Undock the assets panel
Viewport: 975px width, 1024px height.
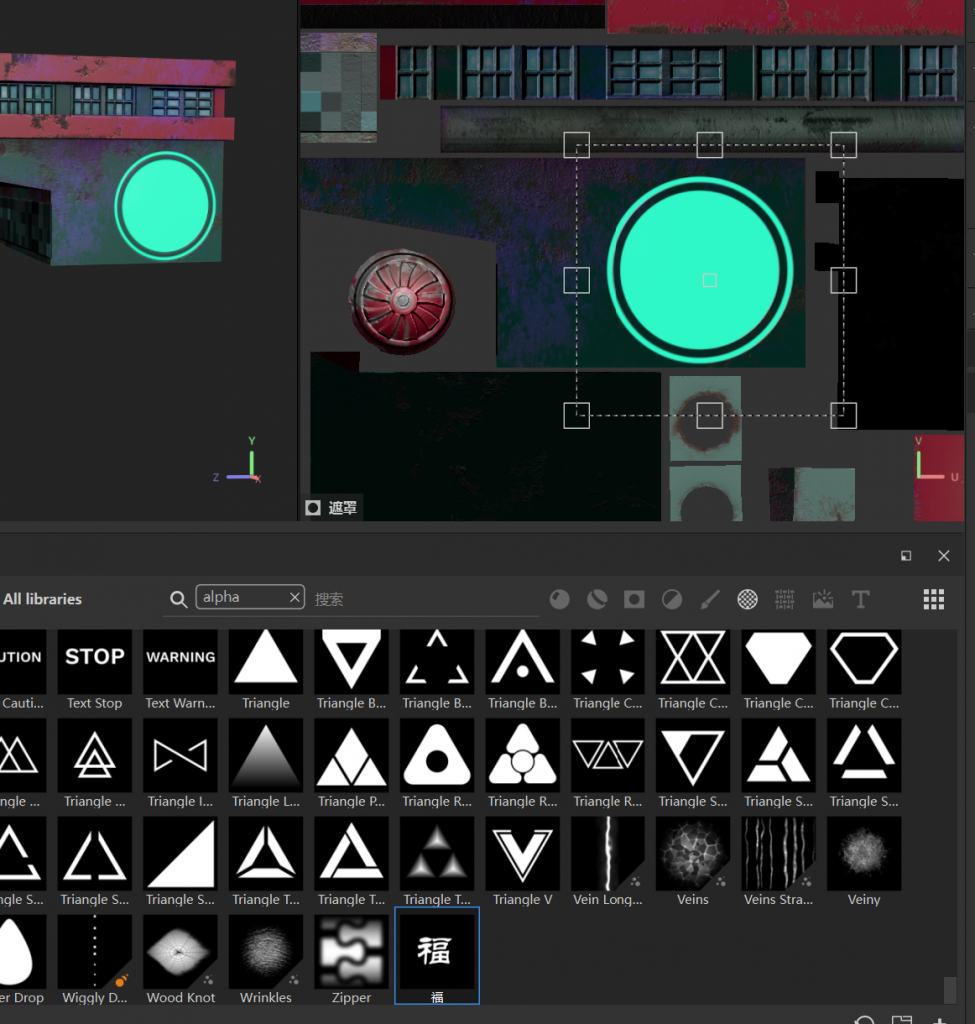point(906,556)
